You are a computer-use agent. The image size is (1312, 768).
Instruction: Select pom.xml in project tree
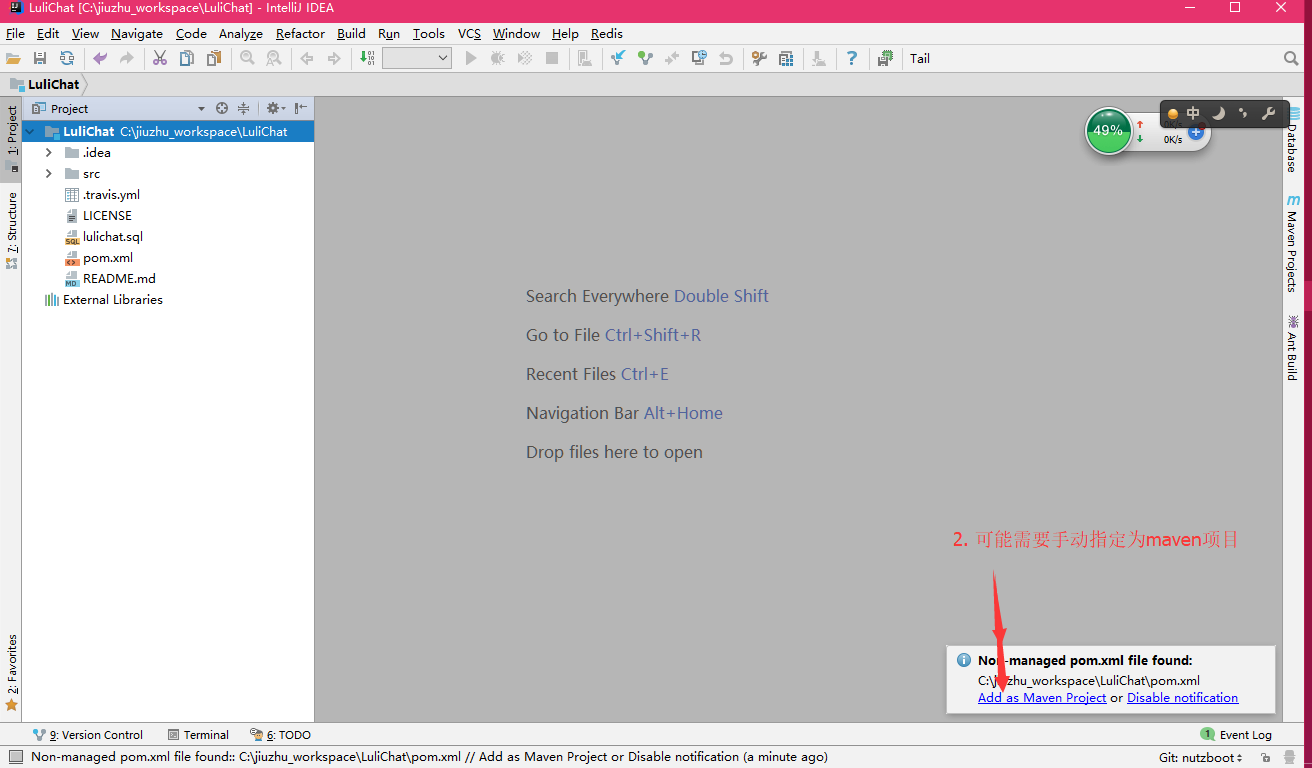pos(108,258)
